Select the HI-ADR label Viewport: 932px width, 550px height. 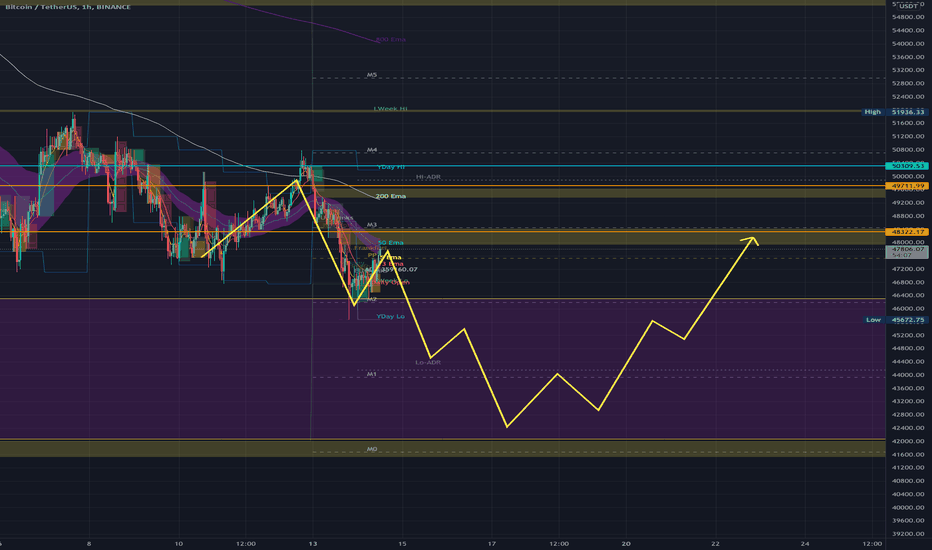[x=428, y=177]
